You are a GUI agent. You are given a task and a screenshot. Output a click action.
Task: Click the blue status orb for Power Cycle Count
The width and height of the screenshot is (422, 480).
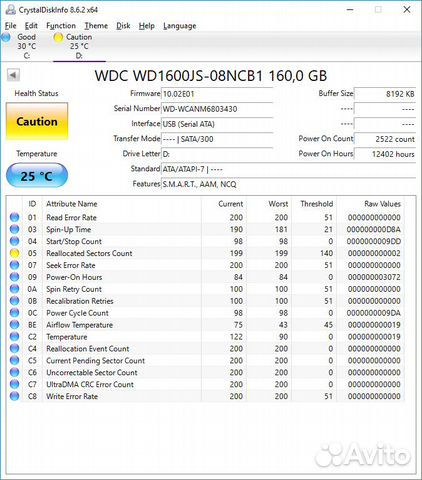coord(14,313)
